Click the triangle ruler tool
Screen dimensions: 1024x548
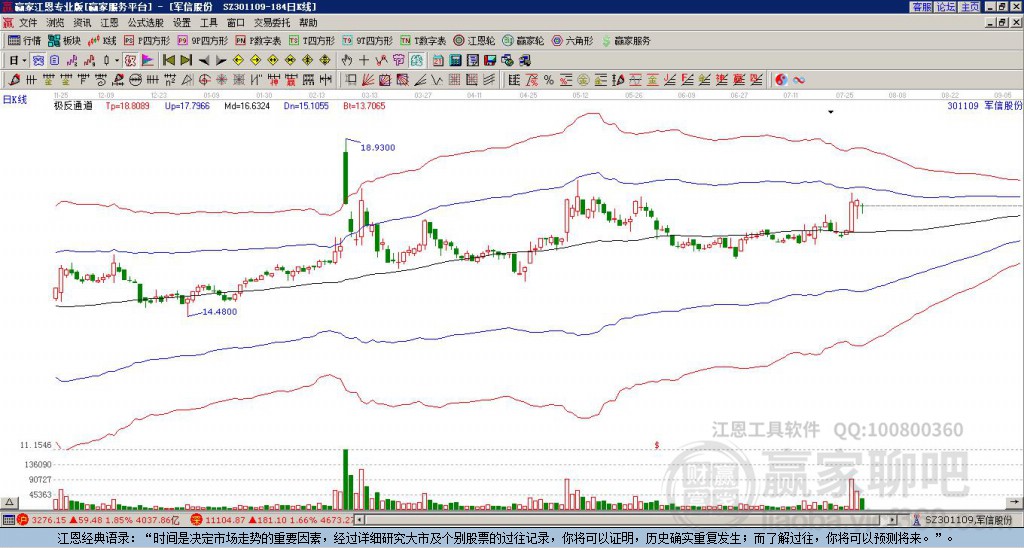click(187, 80)
